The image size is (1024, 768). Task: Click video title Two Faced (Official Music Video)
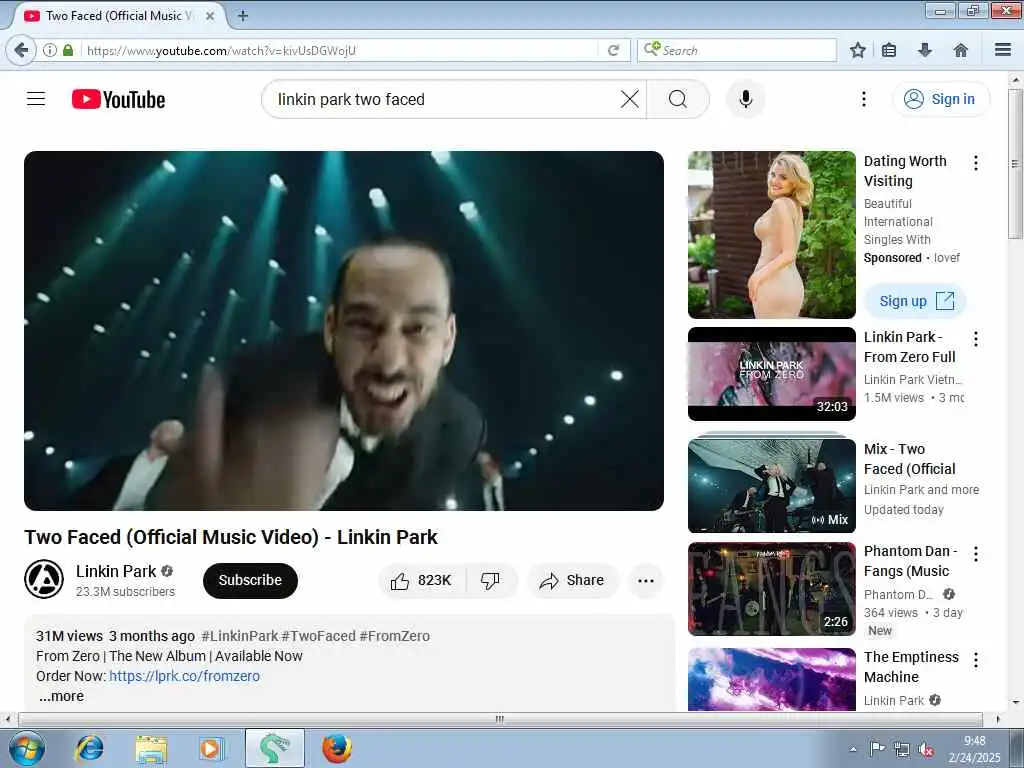(231, 537)
